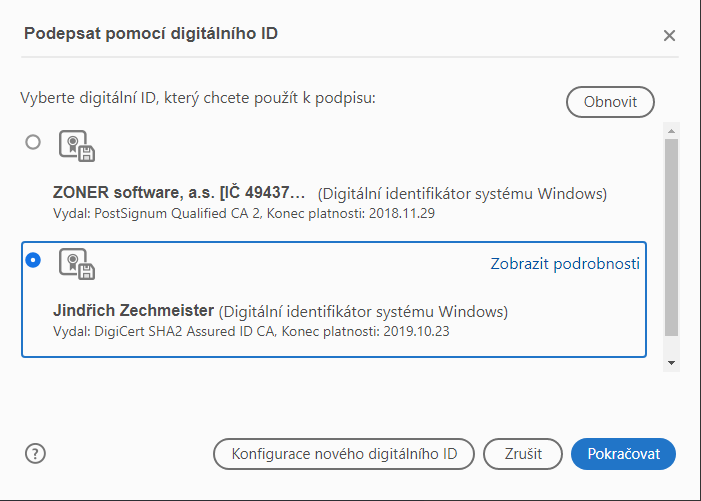Click the Podepsat pomocí digitálního ID title

point(150,34)
